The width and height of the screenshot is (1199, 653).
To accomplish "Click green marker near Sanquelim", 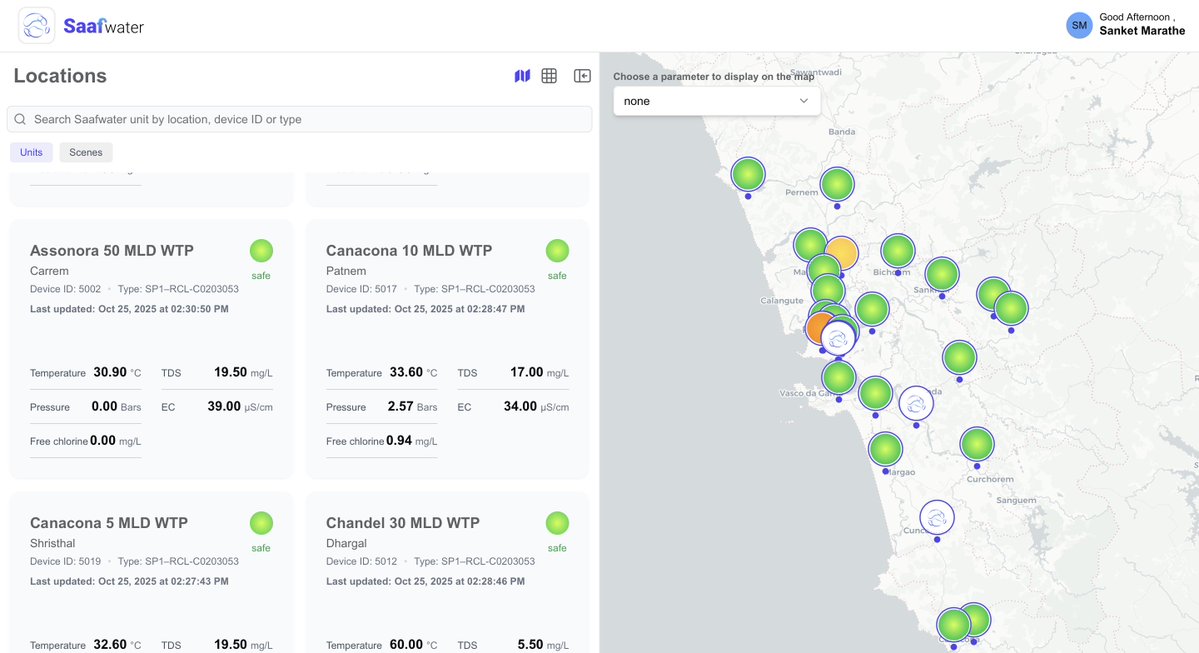I will click(942, 275).
